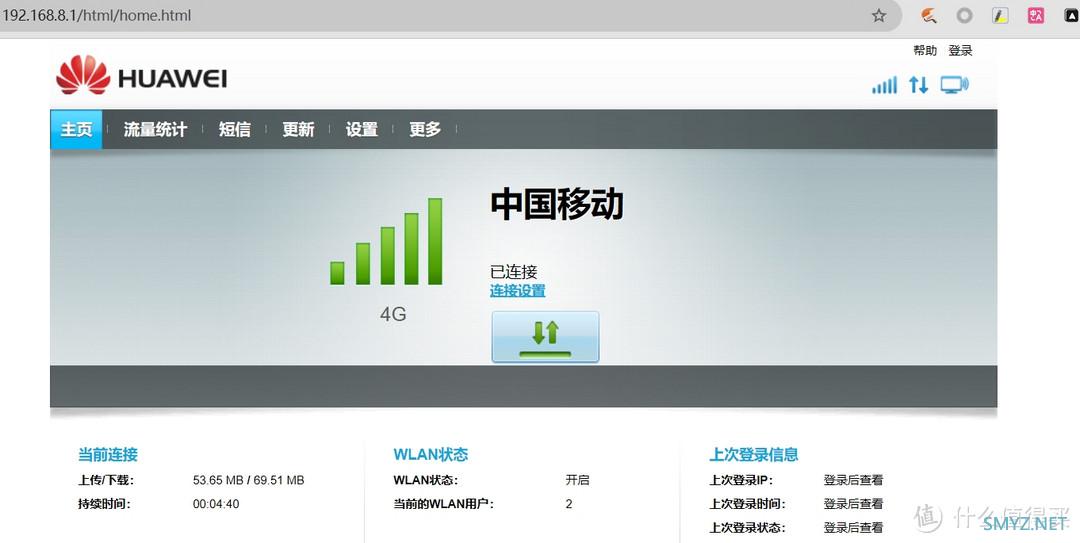Screen dimensions: 1080x543
Task: Click the 当前连接 heading
Action: (107, 454)
